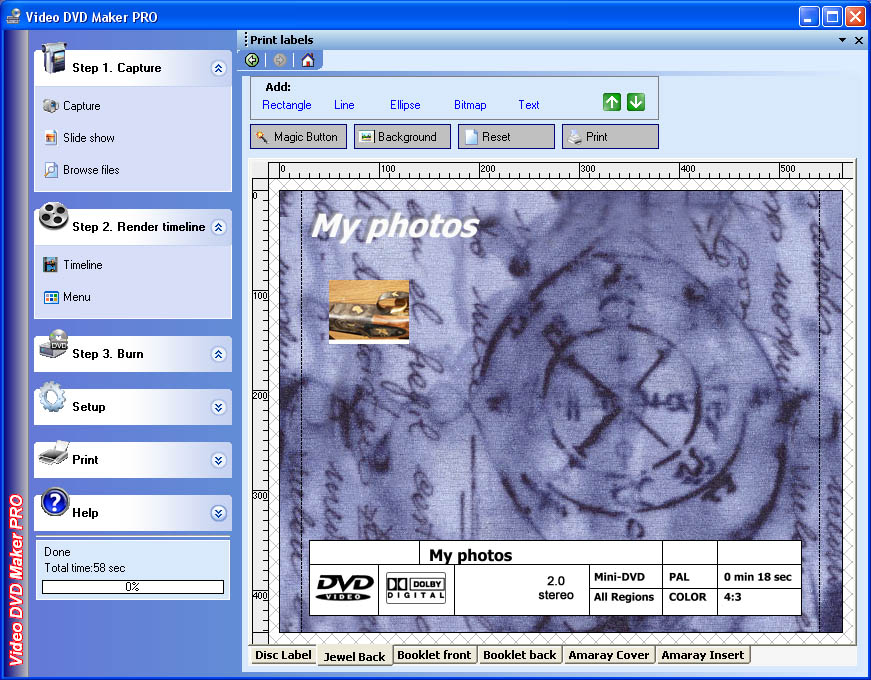
Task: Click the green back navigation icon
Action: pos(253,60)
